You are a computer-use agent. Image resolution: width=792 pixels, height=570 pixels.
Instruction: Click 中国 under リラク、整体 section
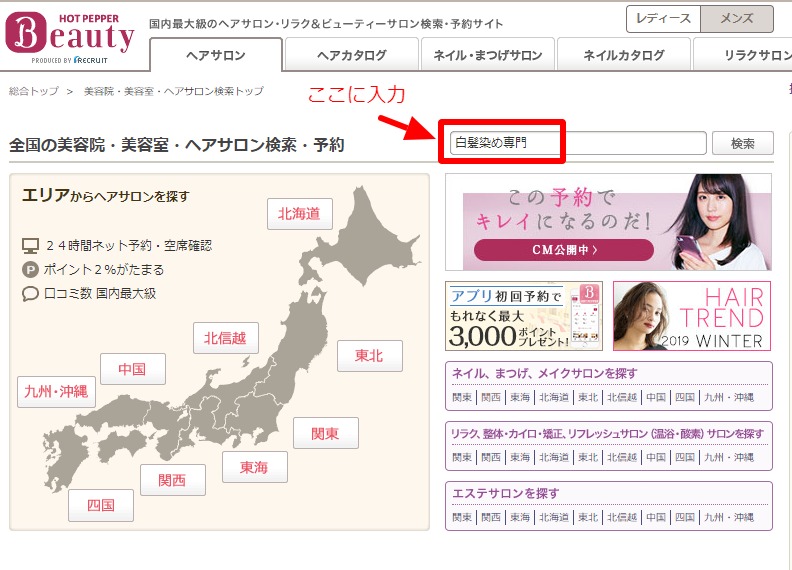(x=656, y=457)
